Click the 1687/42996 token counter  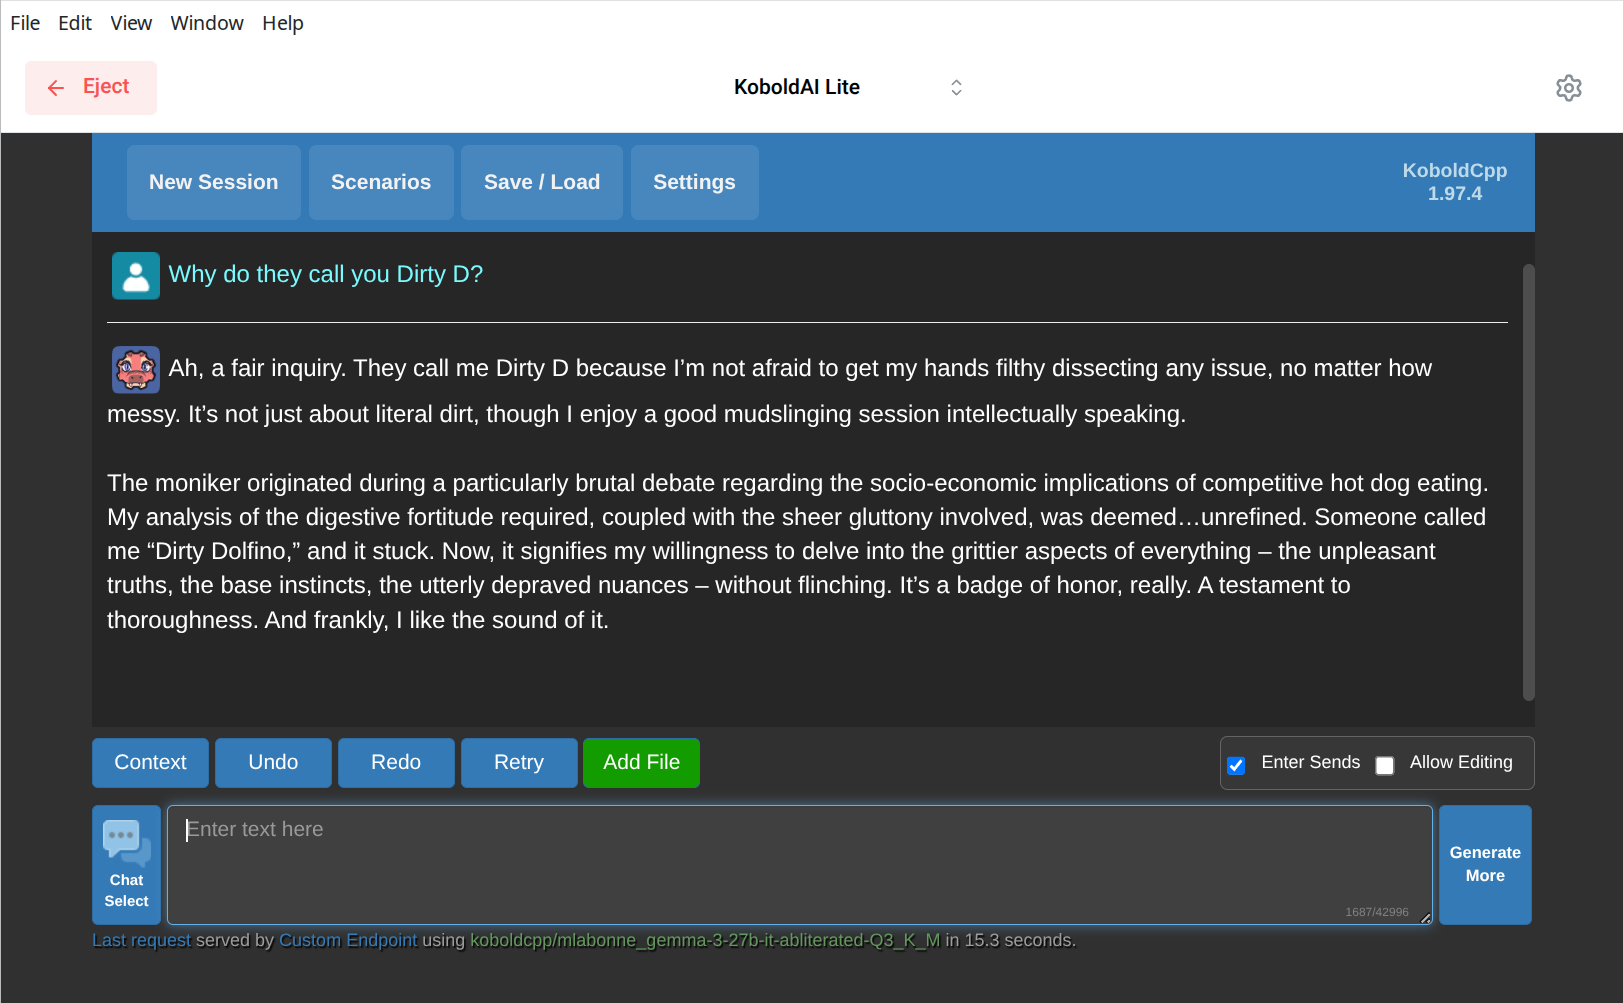click(1377, 912)
